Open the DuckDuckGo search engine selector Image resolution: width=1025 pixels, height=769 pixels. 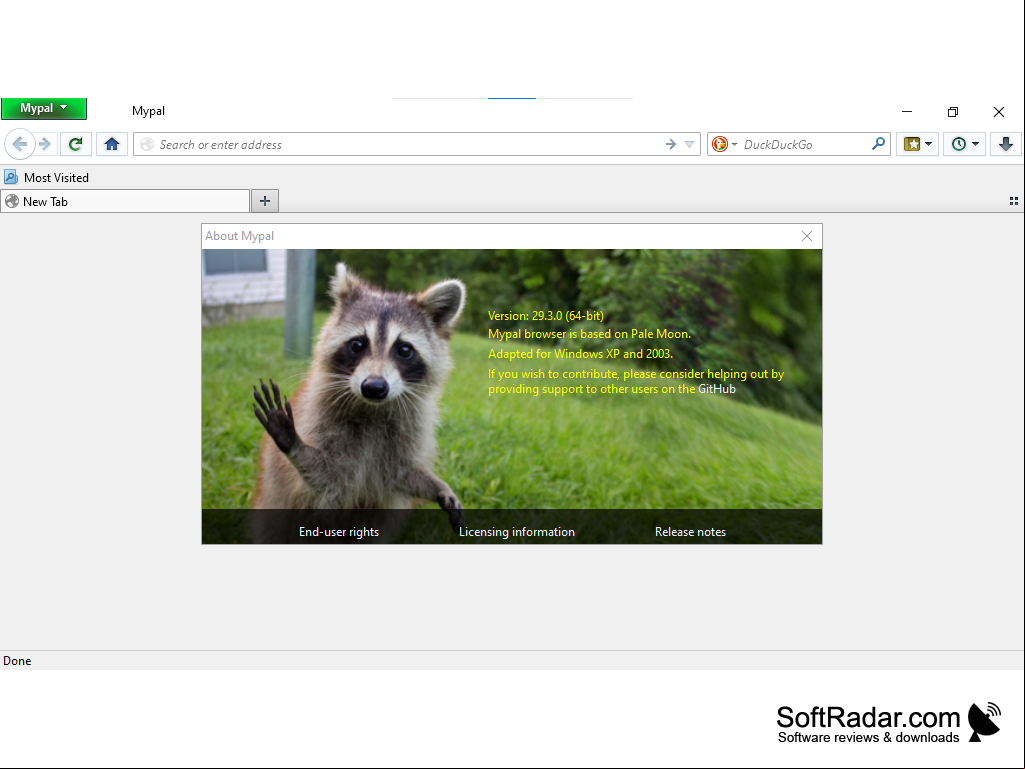[724, 145]
